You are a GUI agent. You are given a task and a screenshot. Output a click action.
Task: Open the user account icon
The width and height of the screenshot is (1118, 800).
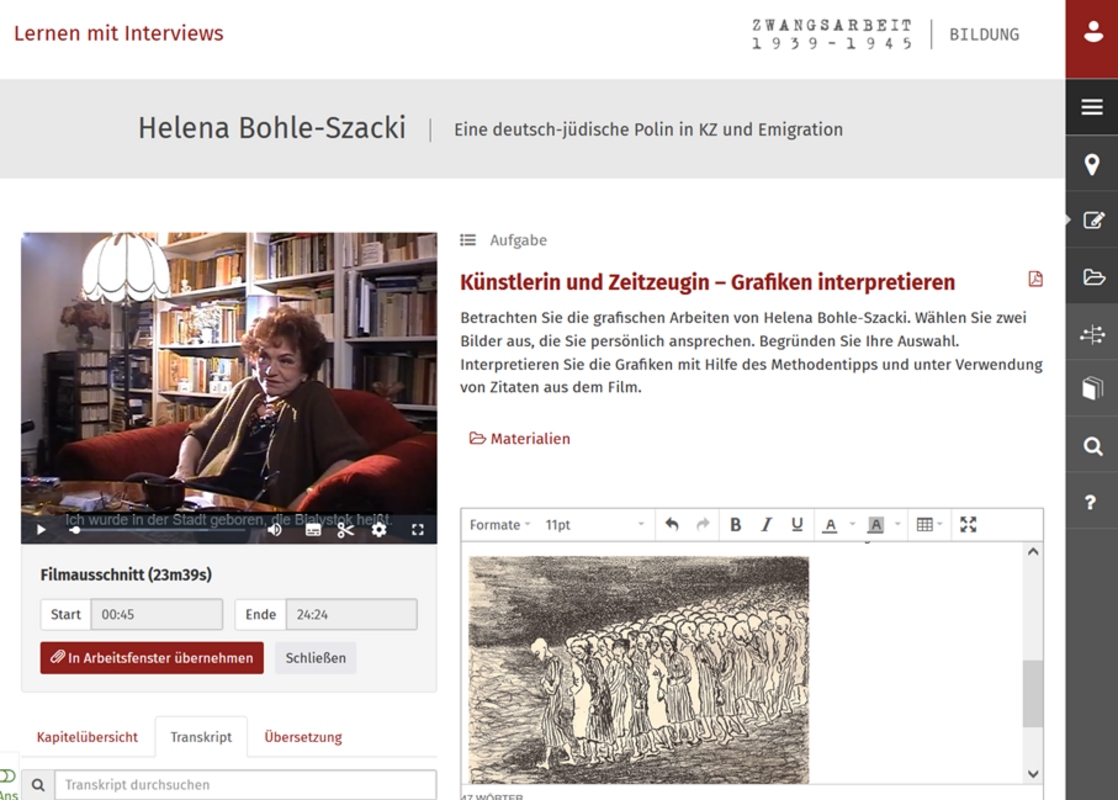click(1091, 33)
